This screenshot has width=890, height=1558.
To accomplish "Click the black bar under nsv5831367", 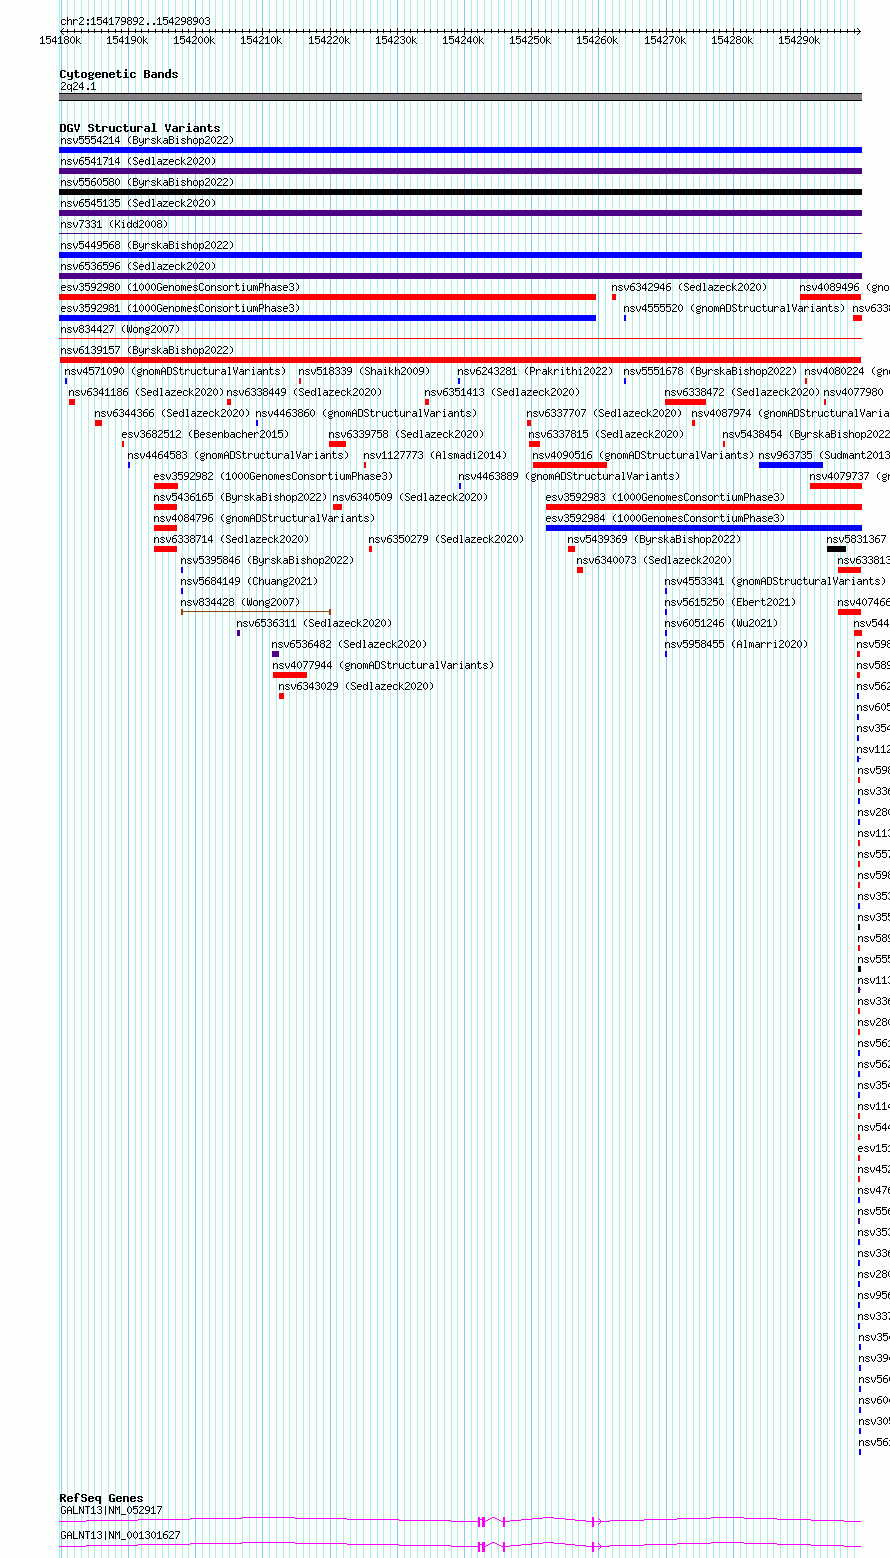I will coord(836,549).
